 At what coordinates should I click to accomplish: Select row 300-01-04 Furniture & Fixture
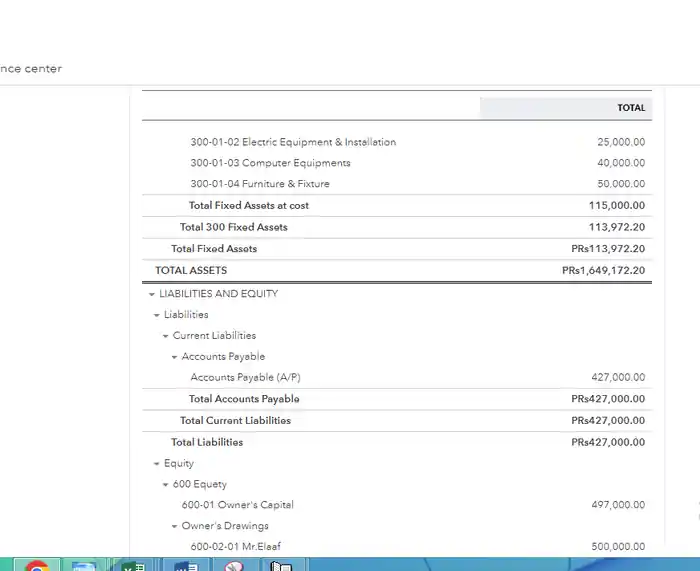coord(397,184)
